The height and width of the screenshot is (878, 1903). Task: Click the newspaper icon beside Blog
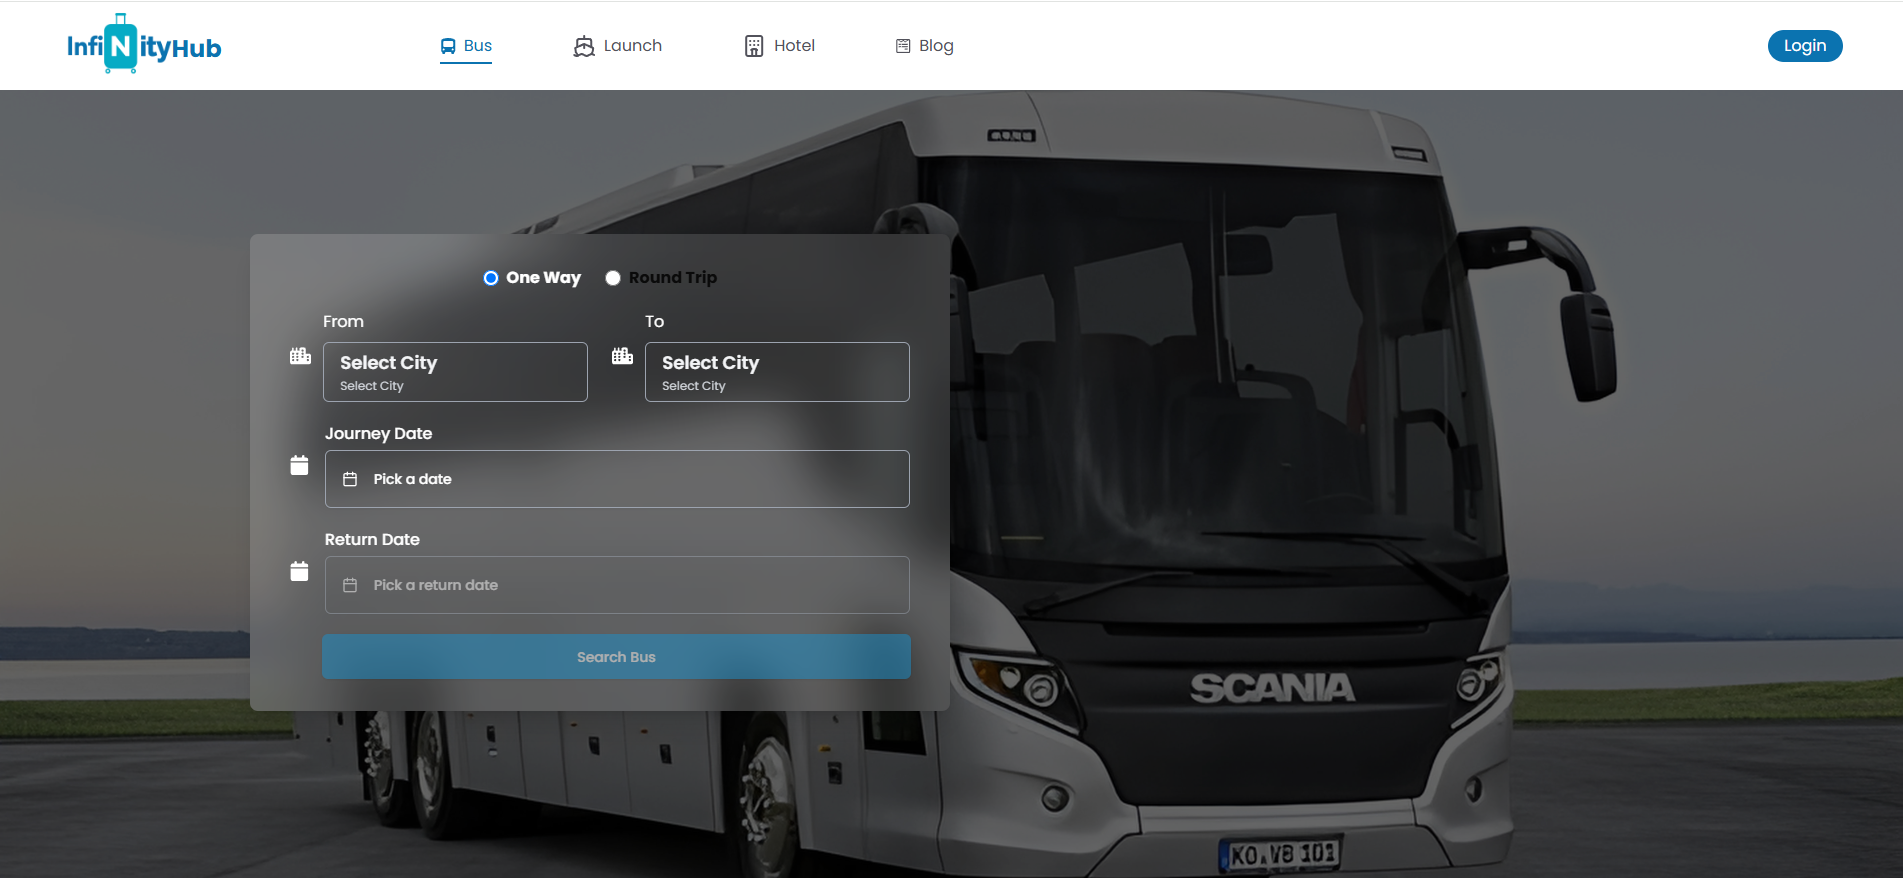click(903, 46)
